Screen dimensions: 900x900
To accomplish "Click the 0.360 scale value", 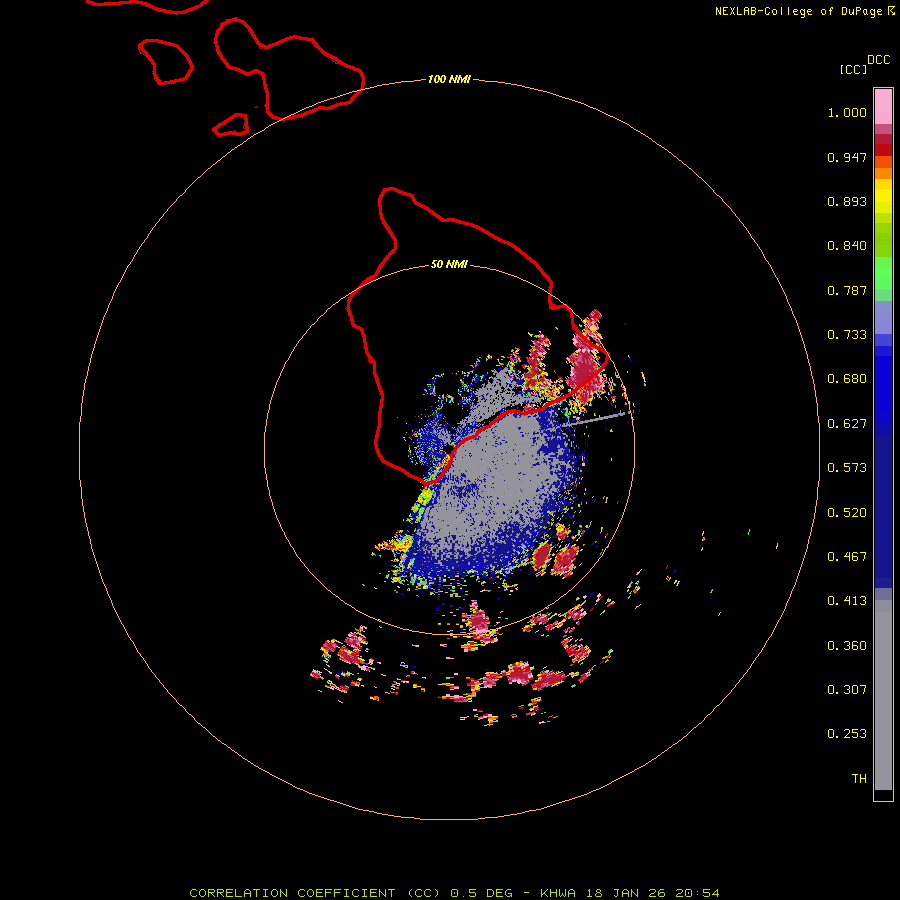I will point(847,646).
